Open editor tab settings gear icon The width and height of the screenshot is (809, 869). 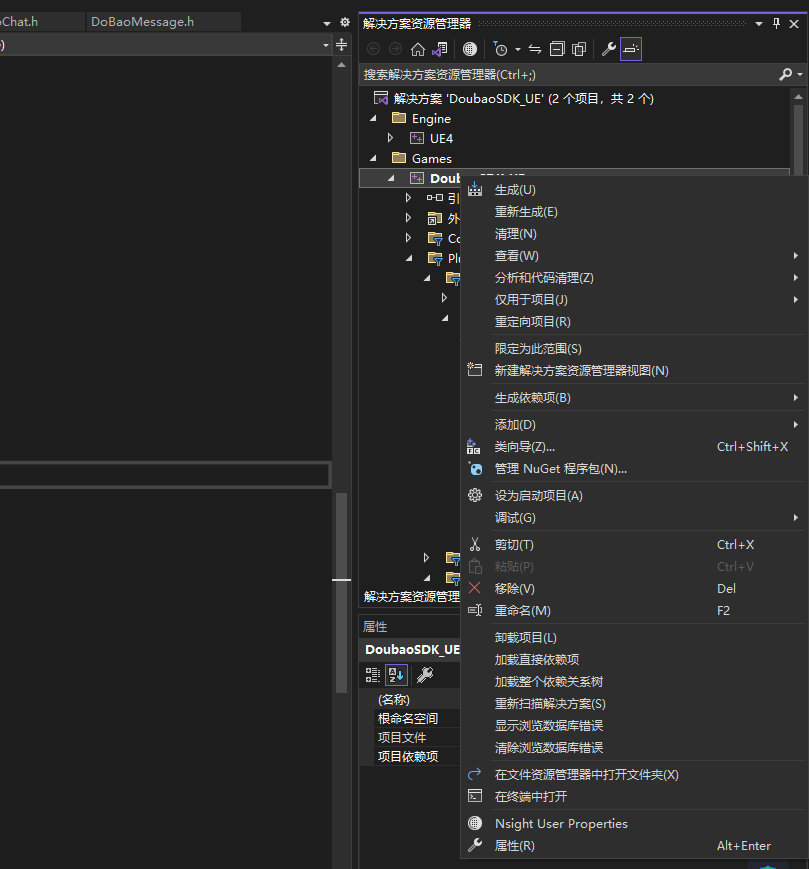(345, 22)
